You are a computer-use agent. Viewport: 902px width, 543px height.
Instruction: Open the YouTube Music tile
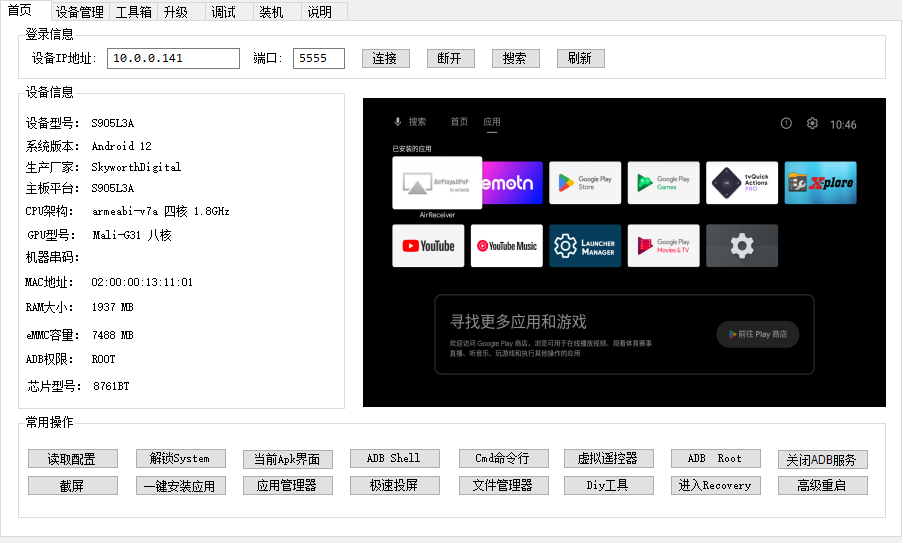[506, 246]
